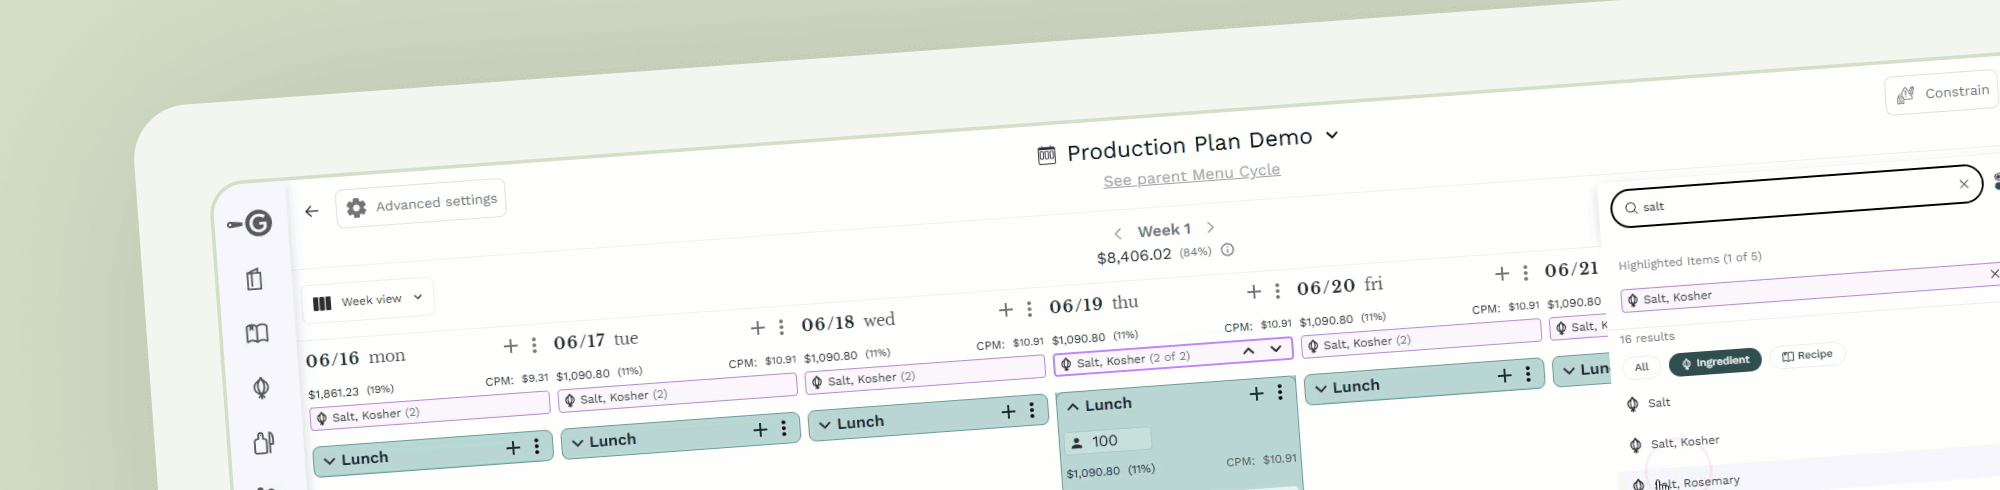Select the Recipe results filter
Image resolution: width=2000 pixels, height=490 pixels.
[x=1807, y=355]
